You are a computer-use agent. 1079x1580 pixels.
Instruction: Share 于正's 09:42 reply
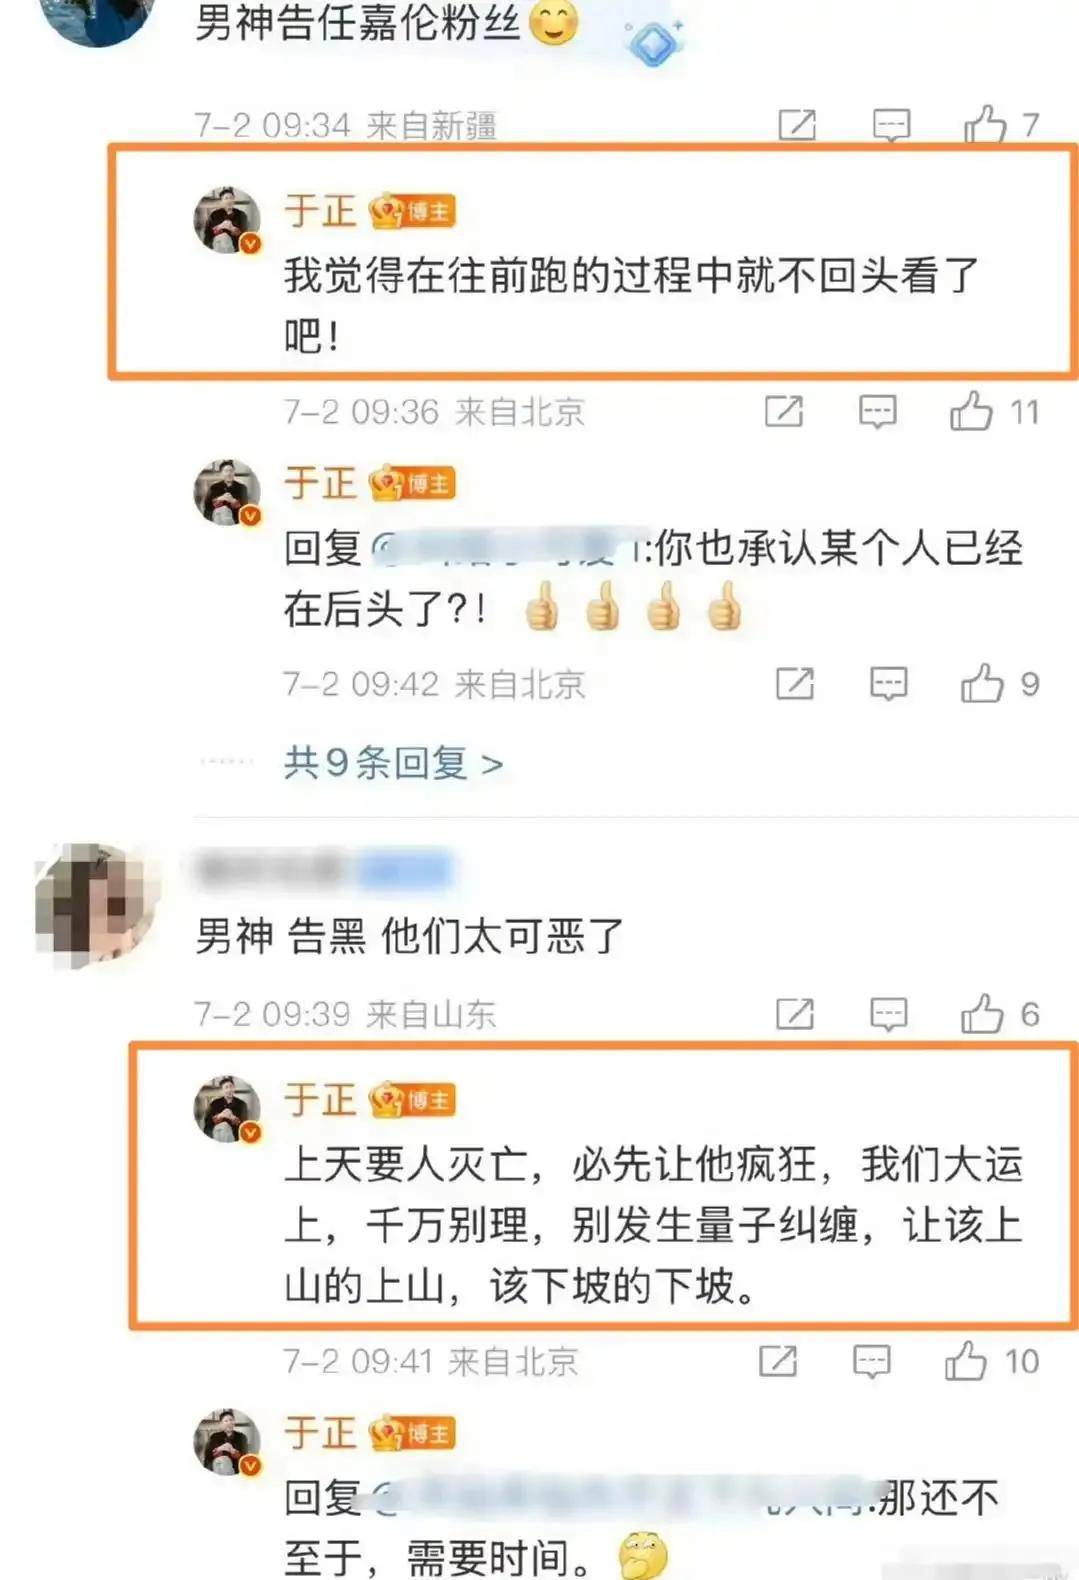click(x=795, y=684)
